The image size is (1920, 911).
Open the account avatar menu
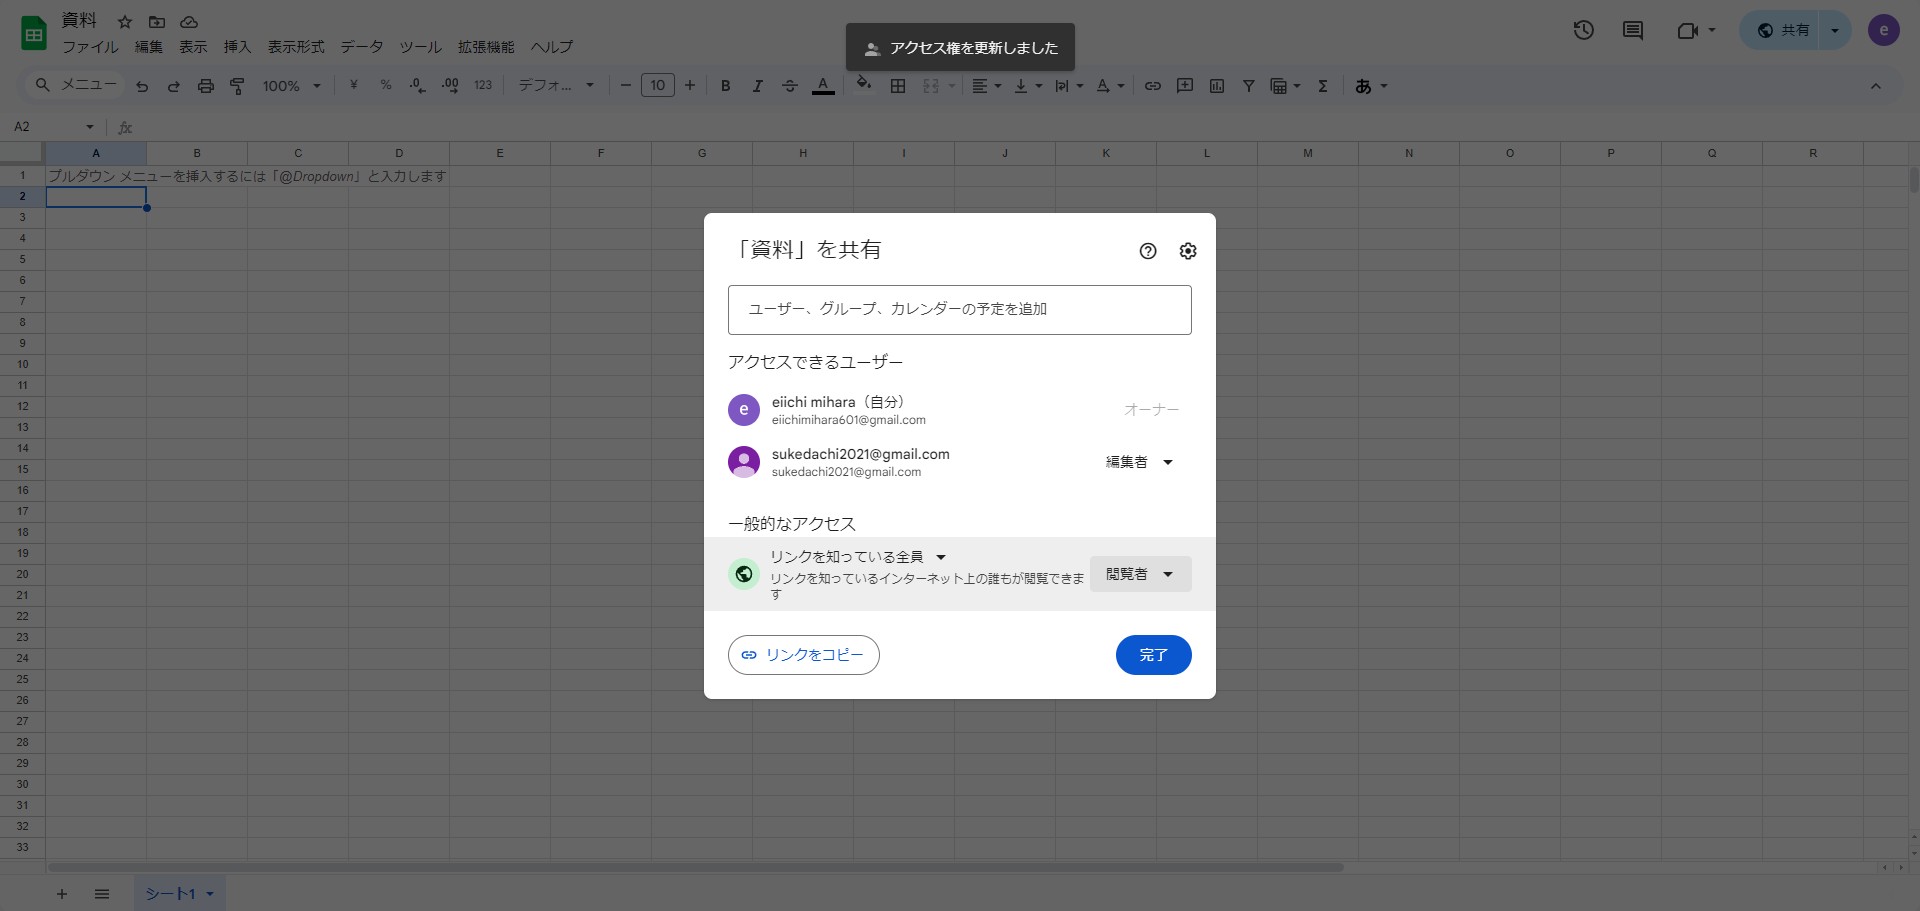(1884, 30)
